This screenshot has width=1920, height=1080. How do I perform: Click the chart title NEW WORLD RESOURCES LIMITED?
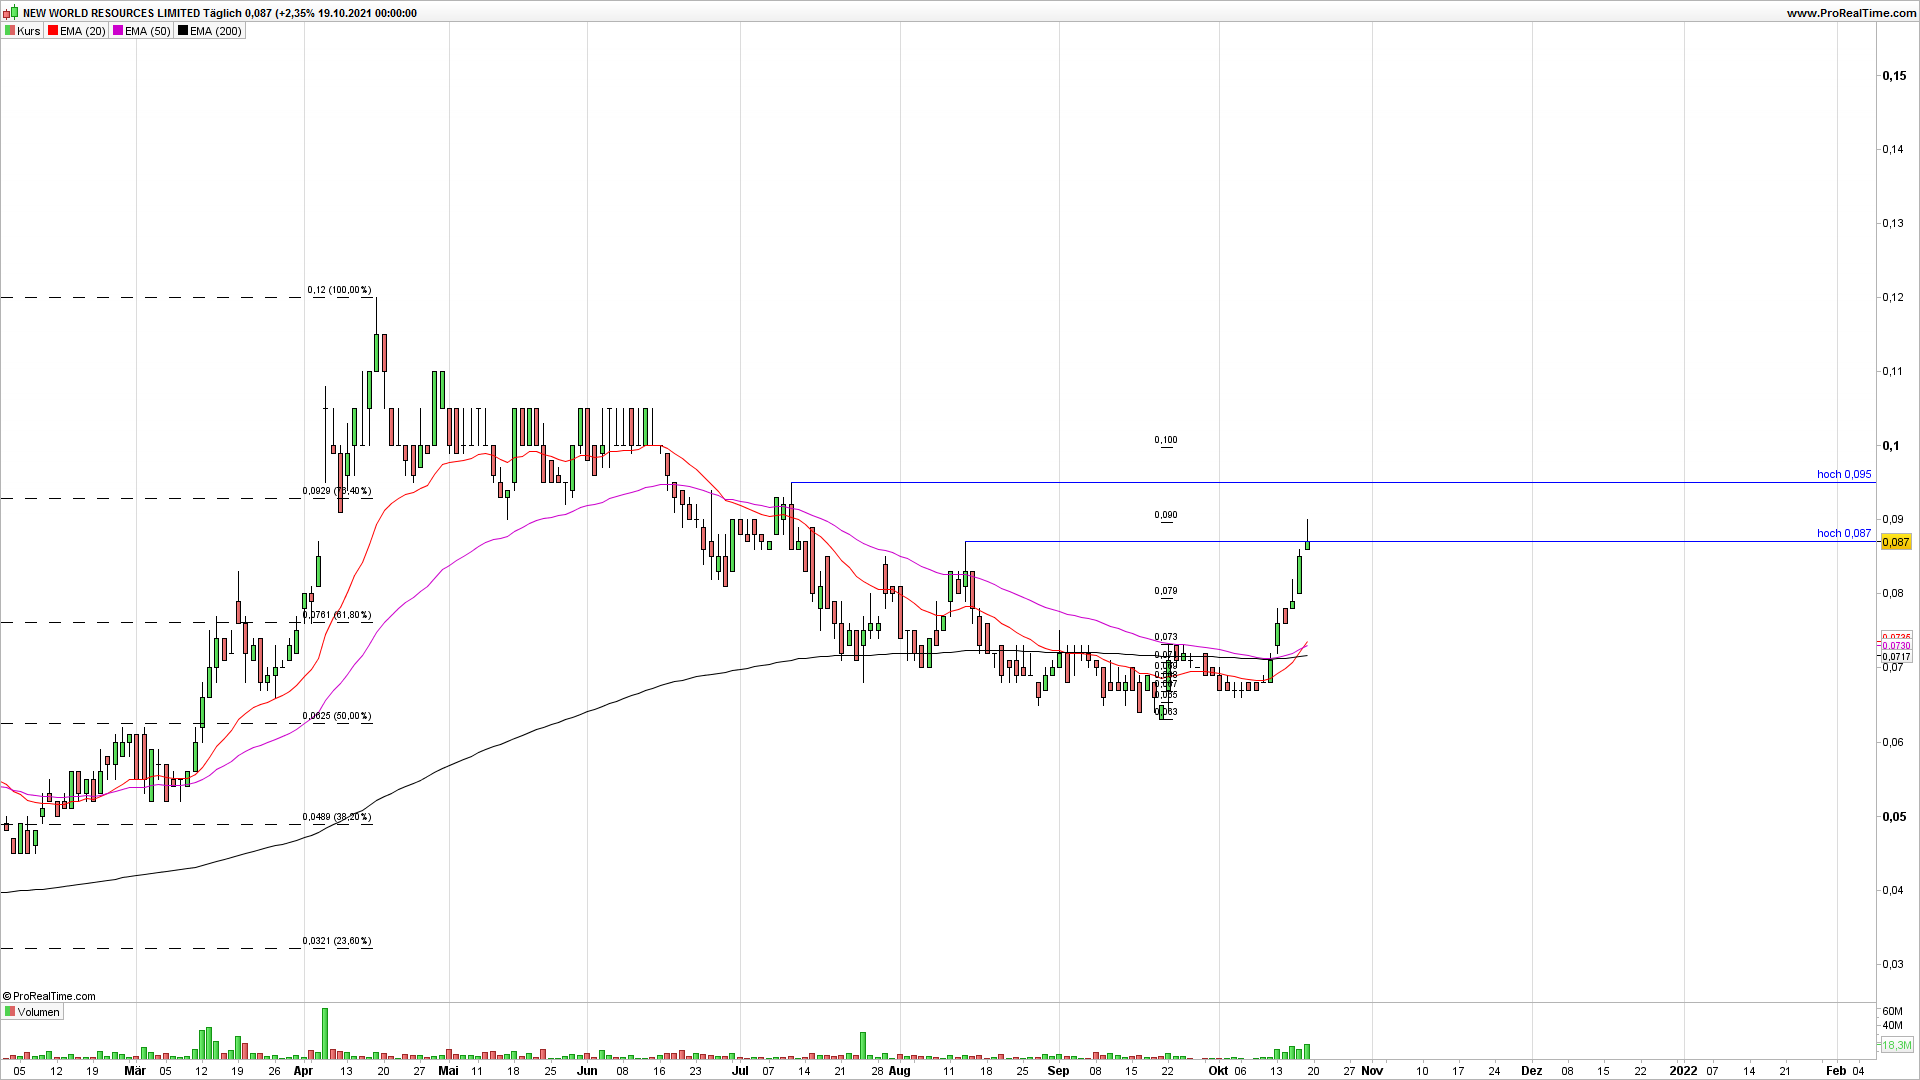pyautogui.click(x=110, y=13)
